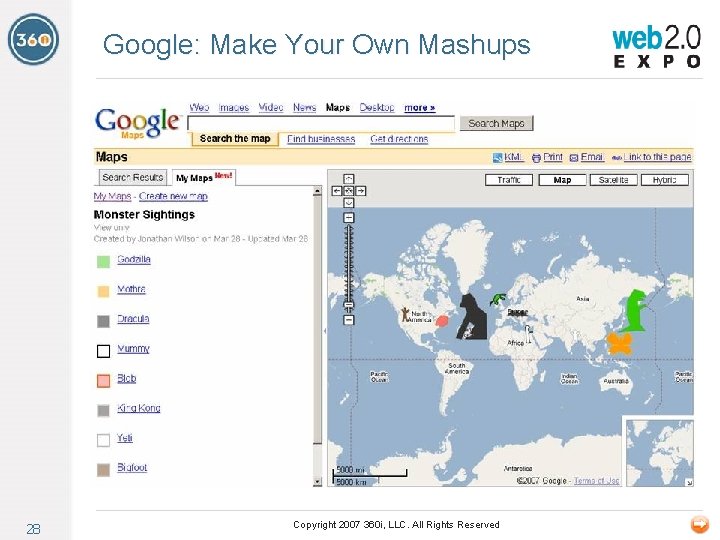Viewport: 720px width, 540px height.
Task: Click the Search Maps button
Action: 496,124
